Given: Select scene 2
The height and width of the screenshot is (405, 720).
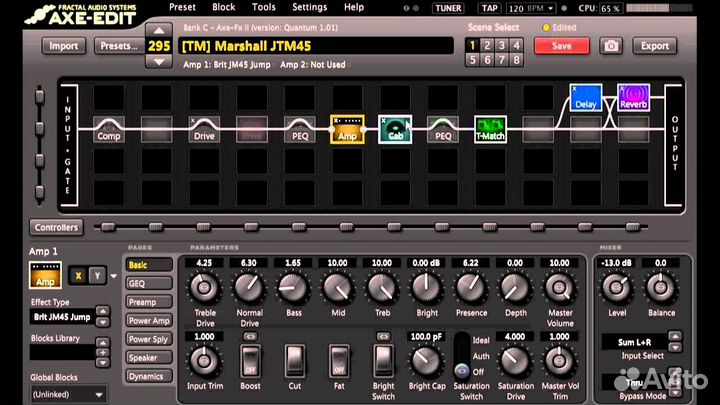Looking at the screenshot, I should tap(487, 45).
